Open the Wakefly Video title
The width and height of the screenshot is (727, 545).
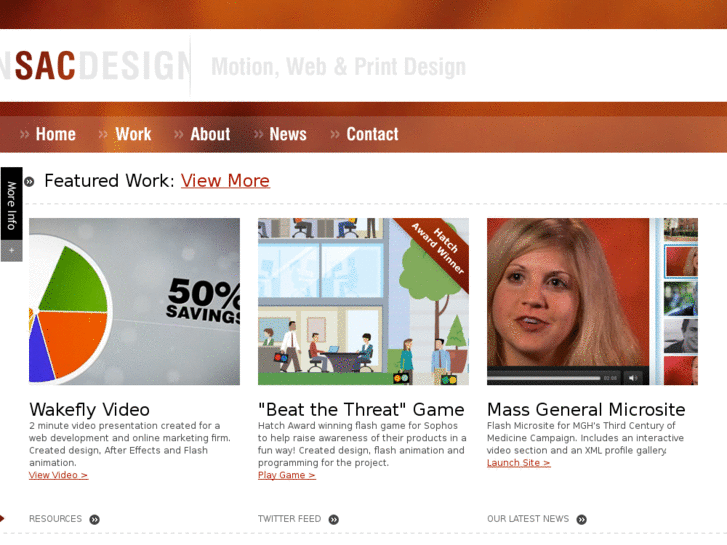coord(89,410)
